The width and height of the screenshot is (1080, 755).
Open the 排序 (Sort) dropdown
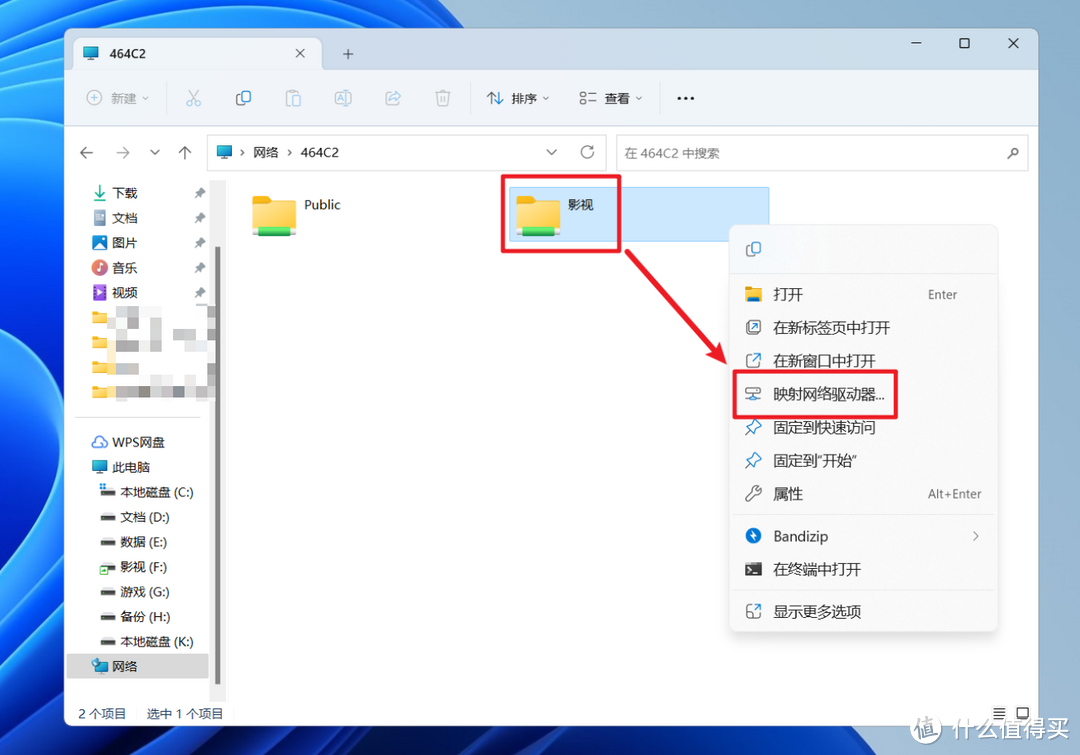point(519,99)
